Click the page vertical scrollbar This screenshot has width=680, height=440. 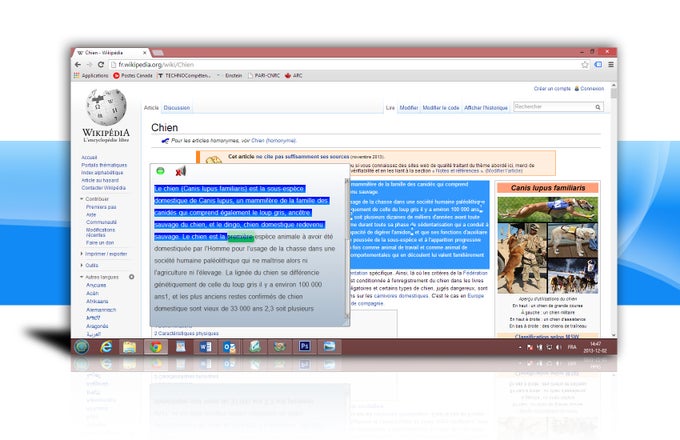613,208
